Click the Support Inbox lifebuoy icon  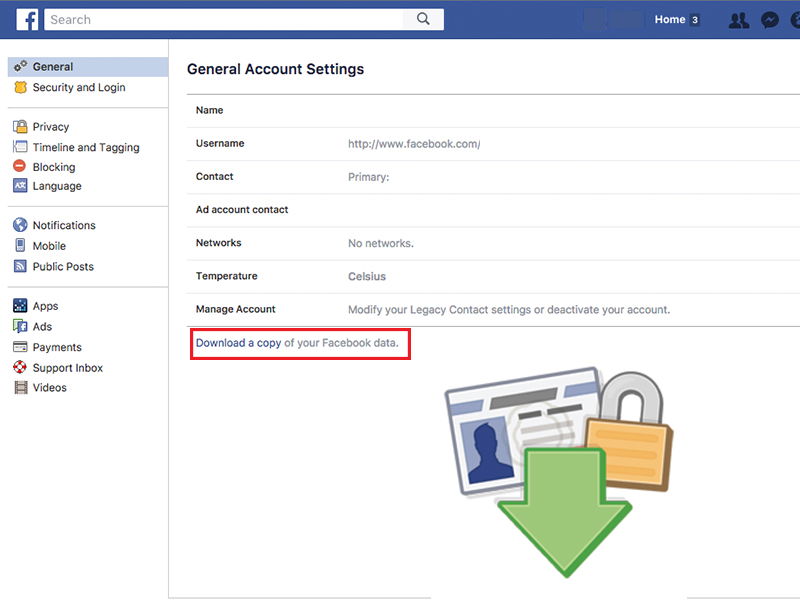[x=20, y=367]
